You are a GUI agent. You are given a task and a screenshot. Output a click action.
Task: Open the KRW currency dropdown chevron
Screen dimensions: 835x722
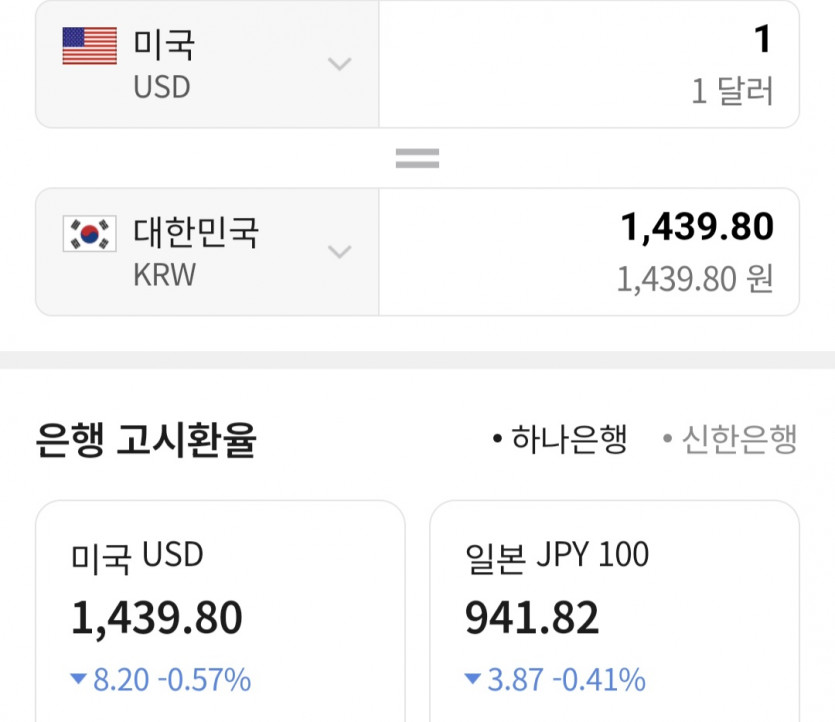(x=340, y=251)
